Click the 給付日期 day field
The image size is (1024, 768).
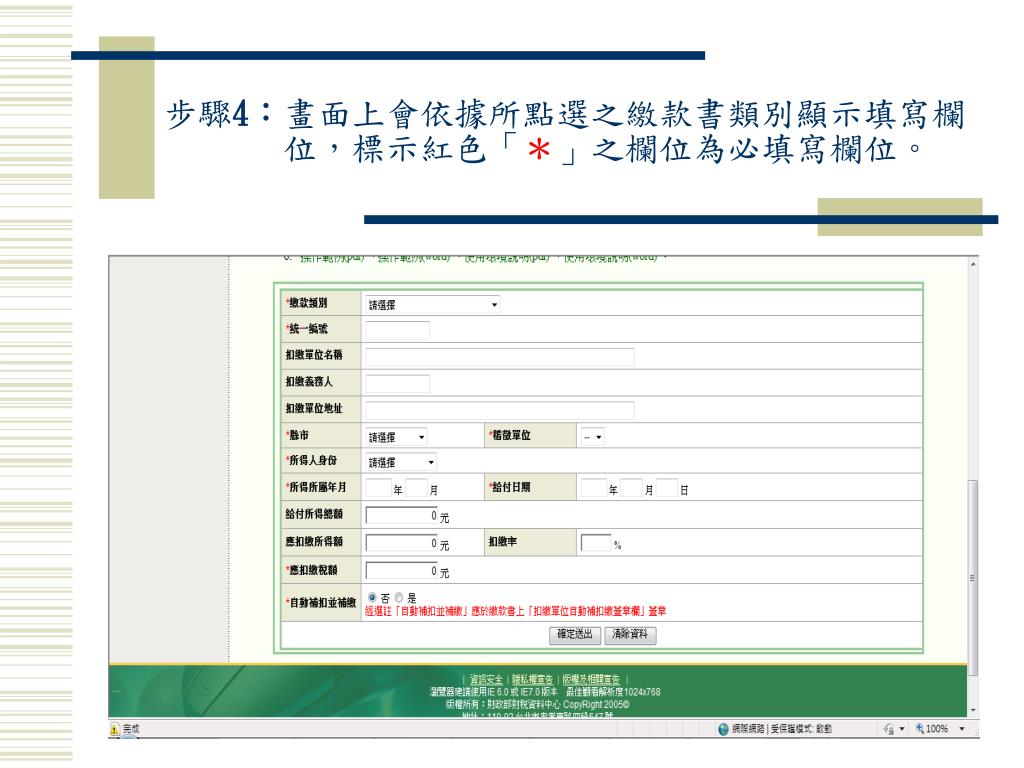(x=667, y=488)
